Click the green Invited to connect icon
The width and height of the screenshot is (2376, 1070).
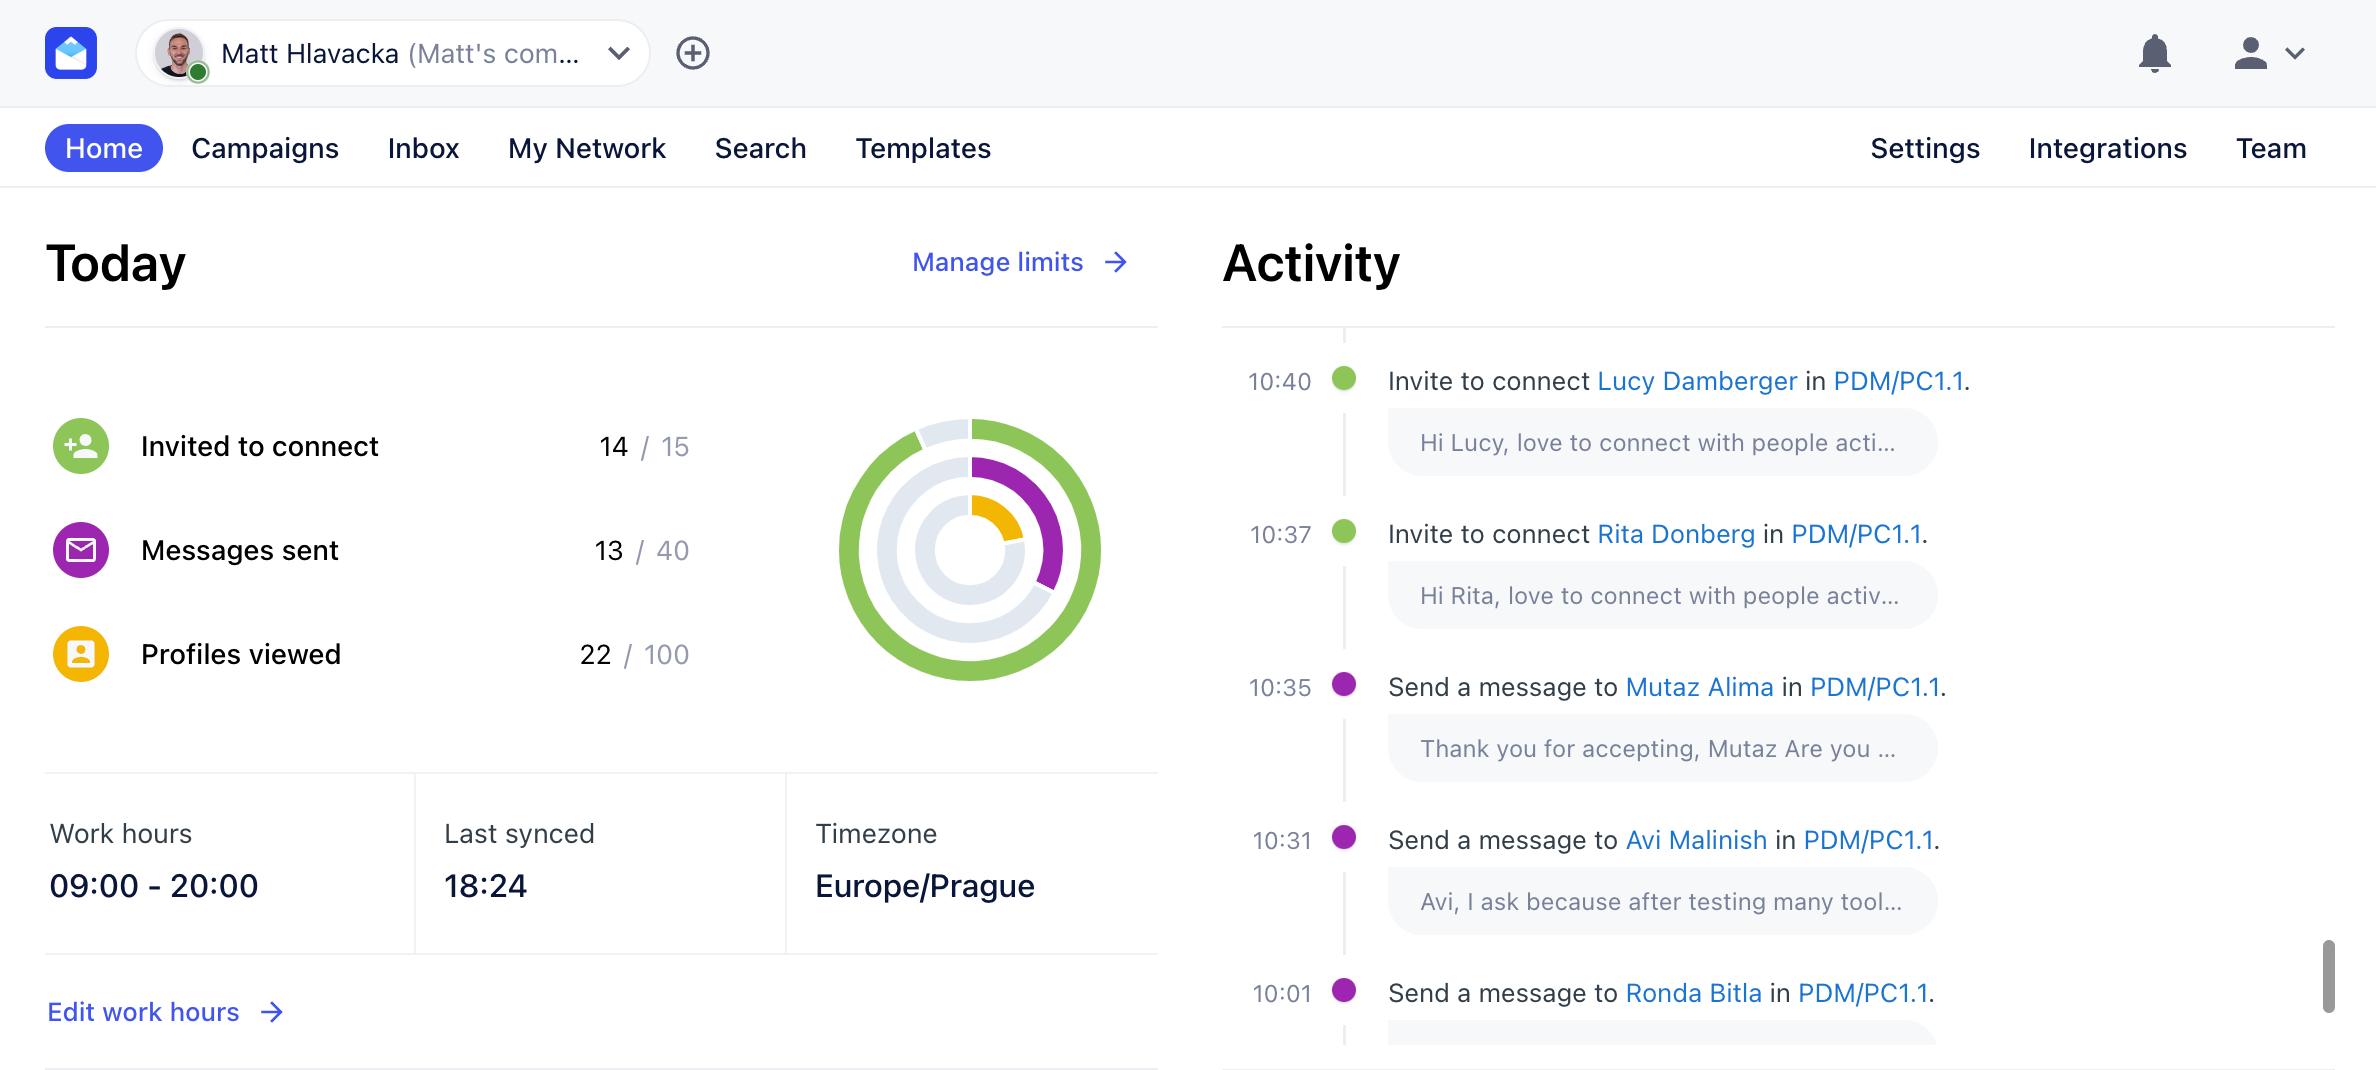81,446
